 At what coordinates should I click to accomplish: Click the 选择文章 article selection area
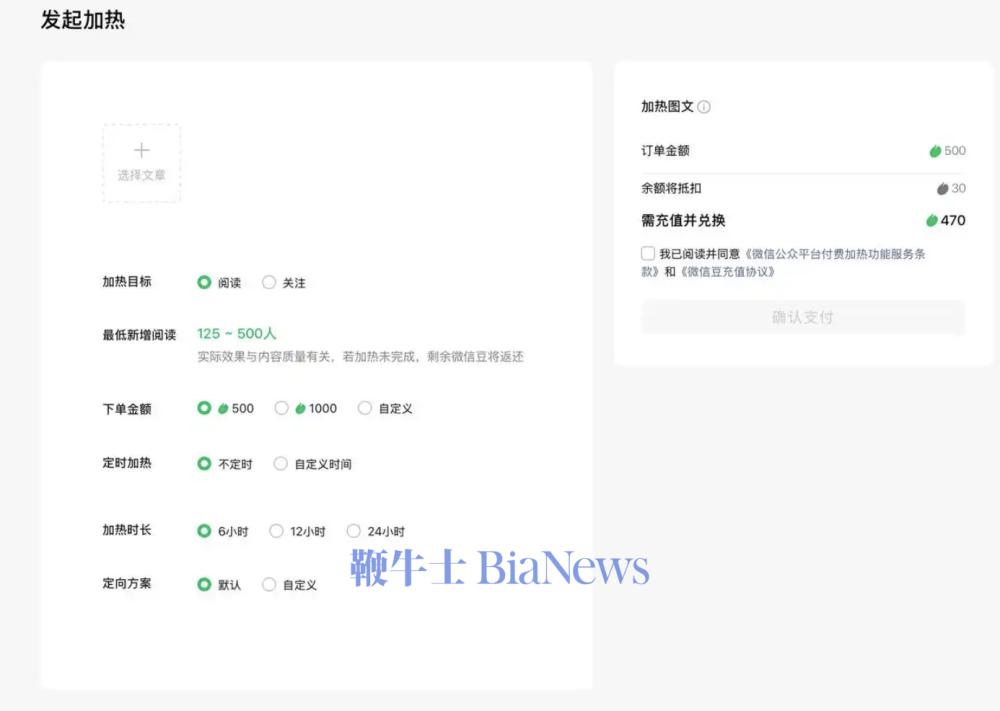pos(141,163)
